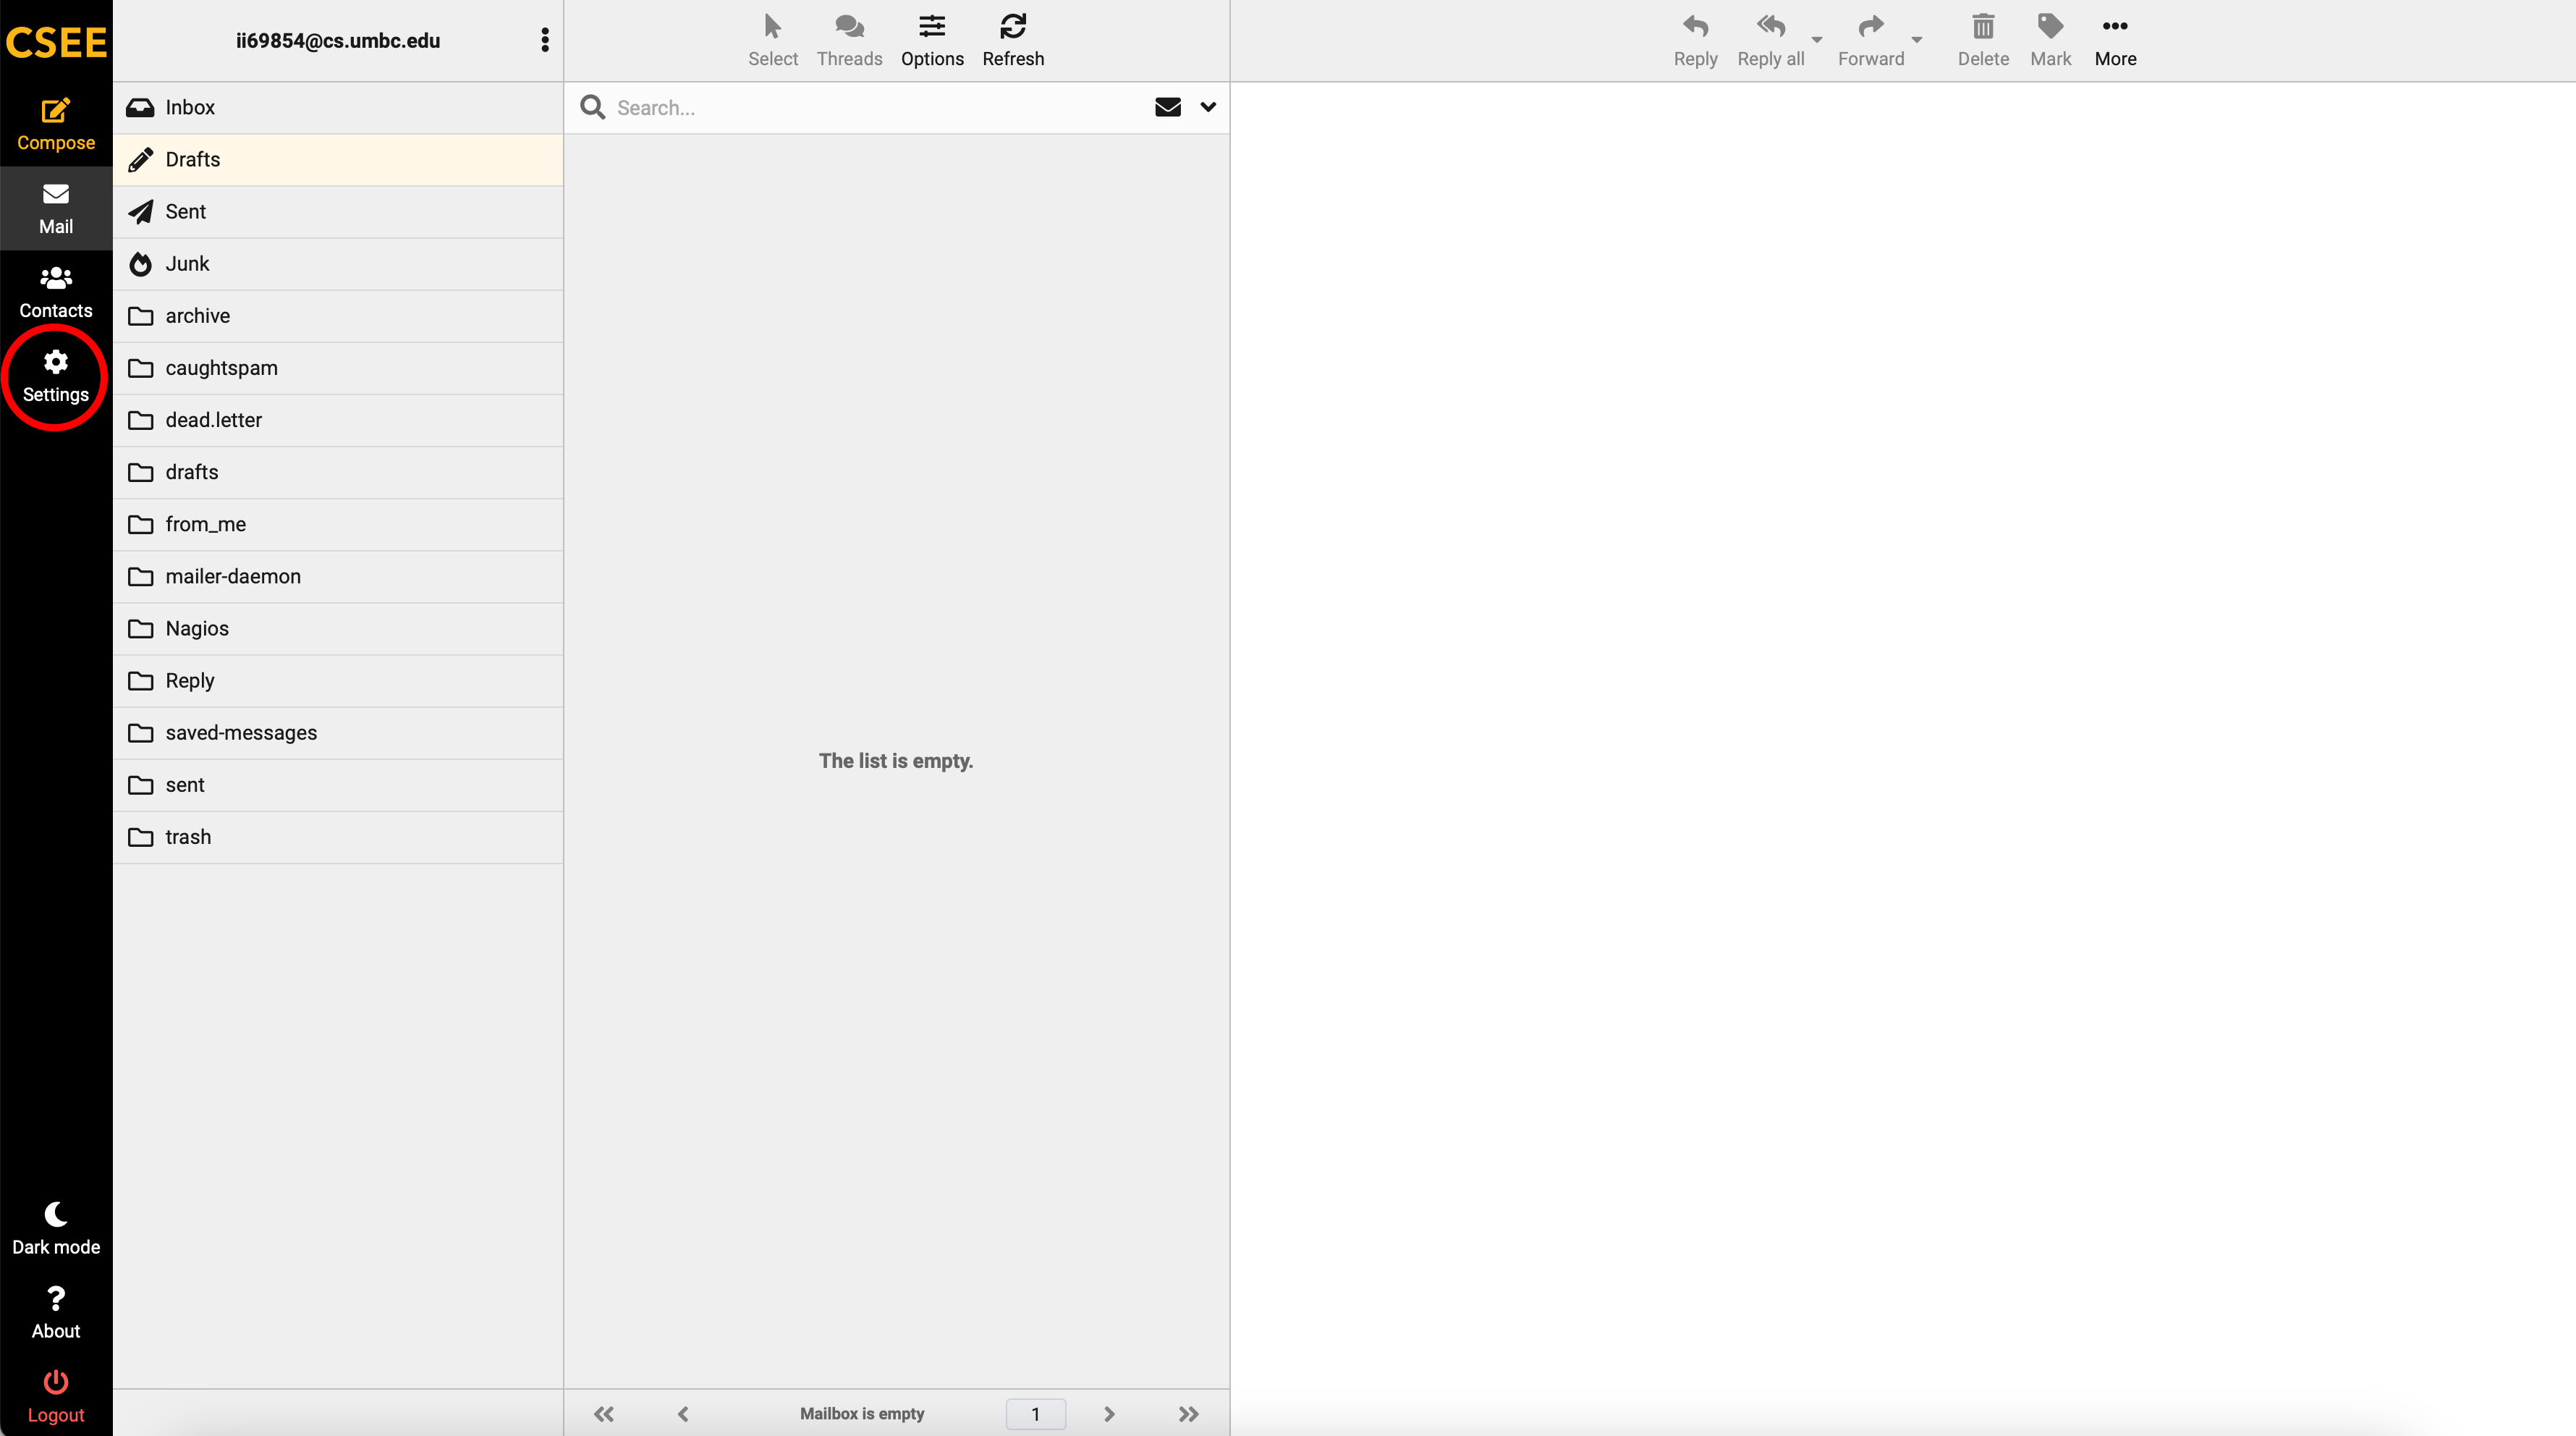Image resolution: width=2576 pixels, height=1436 pixels.
Task: Open the lowercase sent folder
Action: point(338,785)
